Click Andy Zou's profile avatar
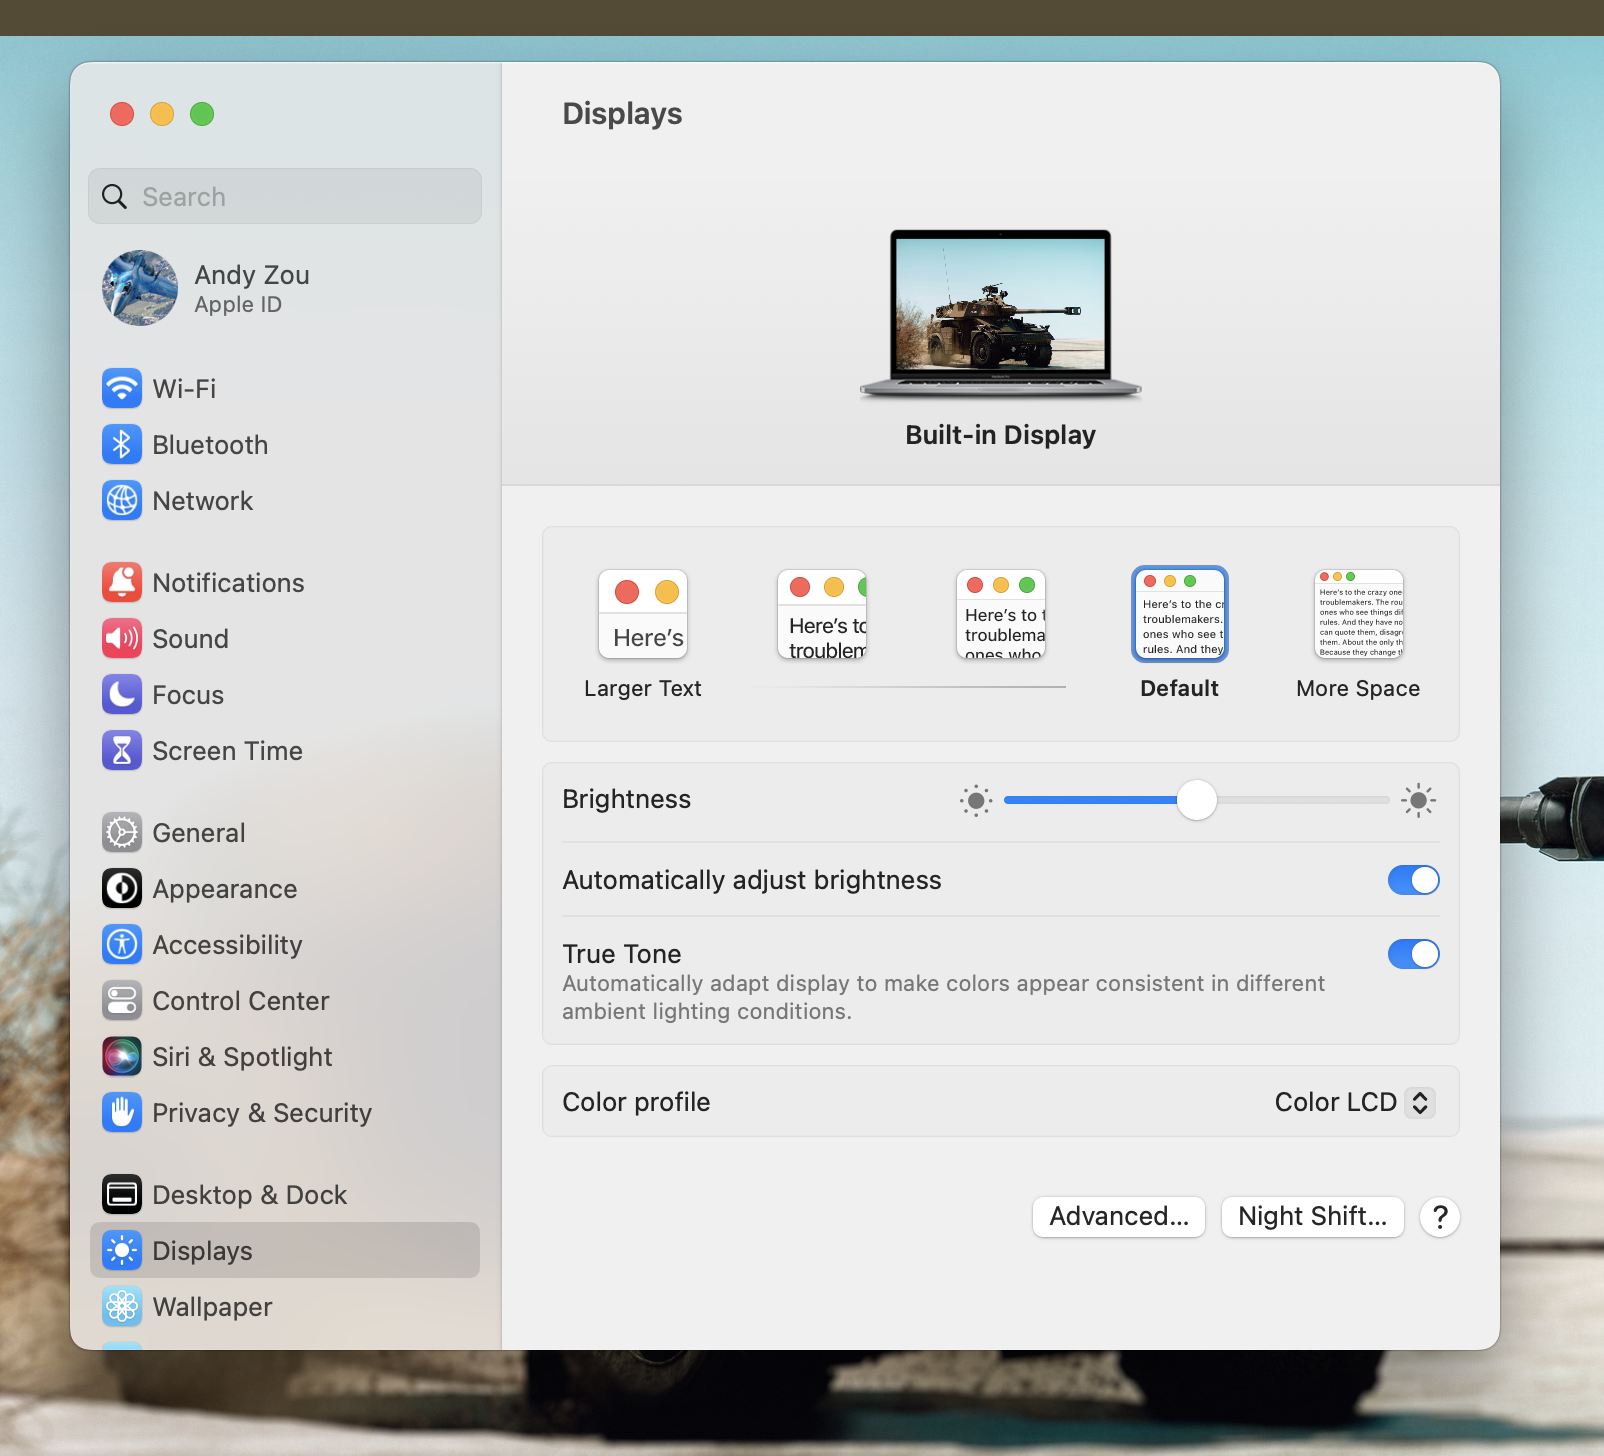The width and height of the screenshot is (1604, 1456). (x=140, y=288)
